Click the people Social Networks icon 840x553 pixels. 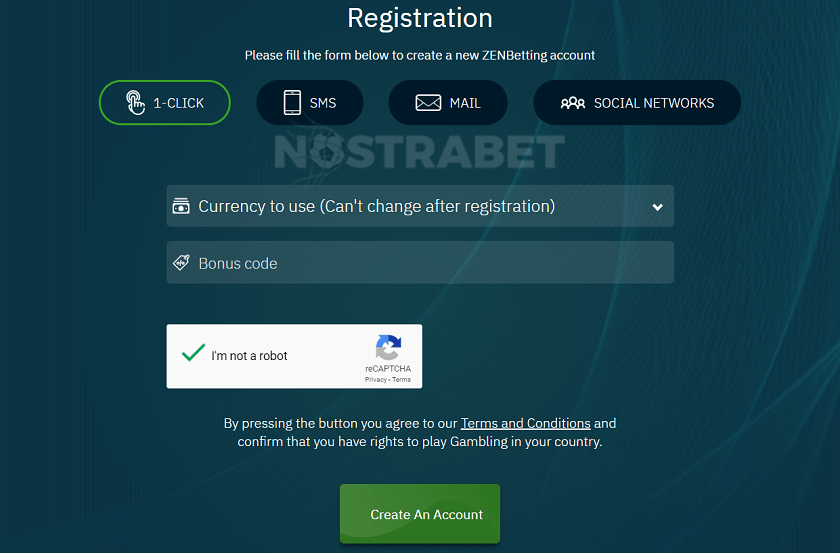573,103
